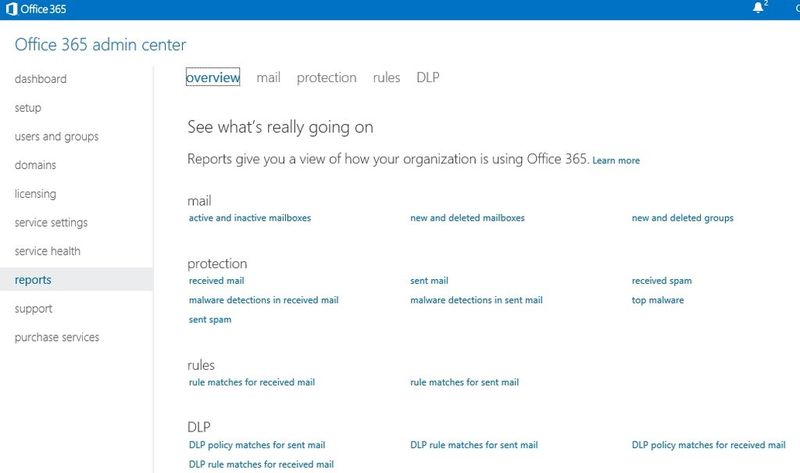Open DLP policy matches for sent mail
Viewport: 800px width, 473px height.
[257, 445]
